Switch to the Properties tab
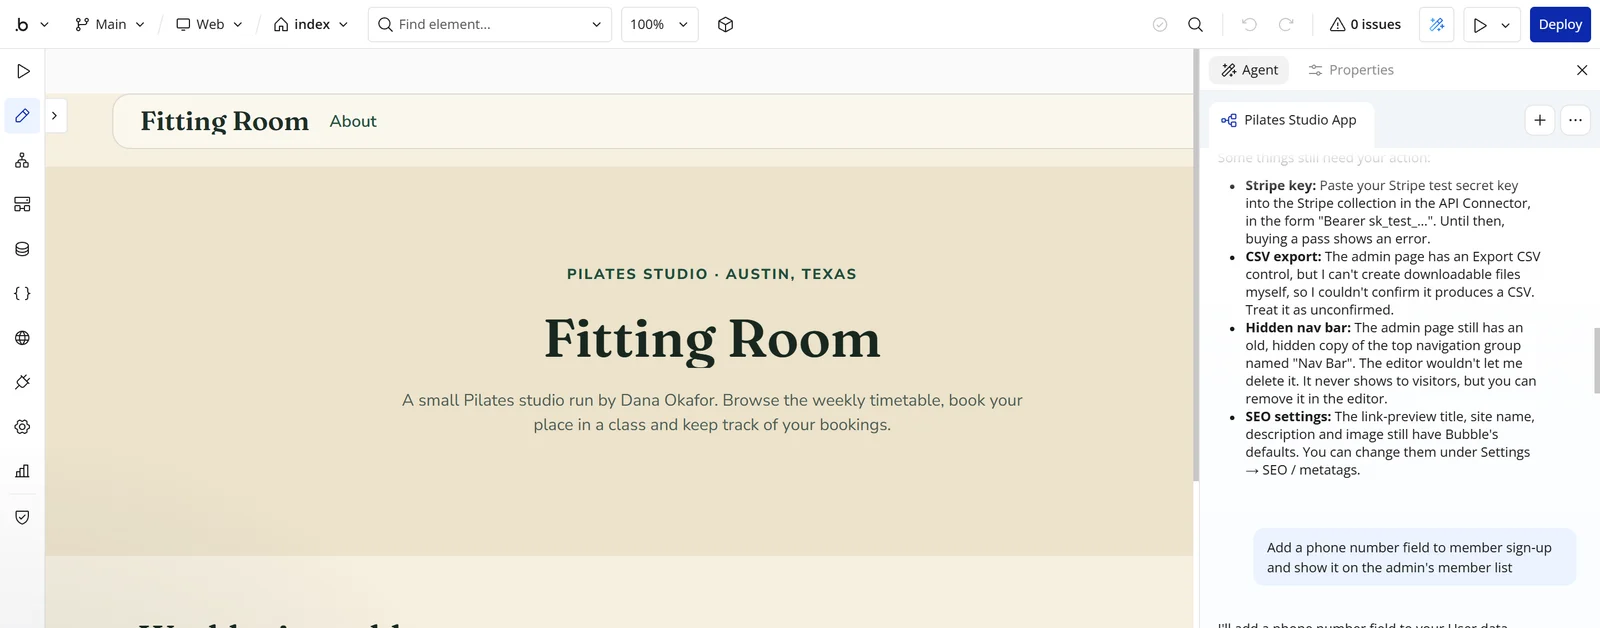The height and width of the screenshot is (628, 1600). [1350, 70]
